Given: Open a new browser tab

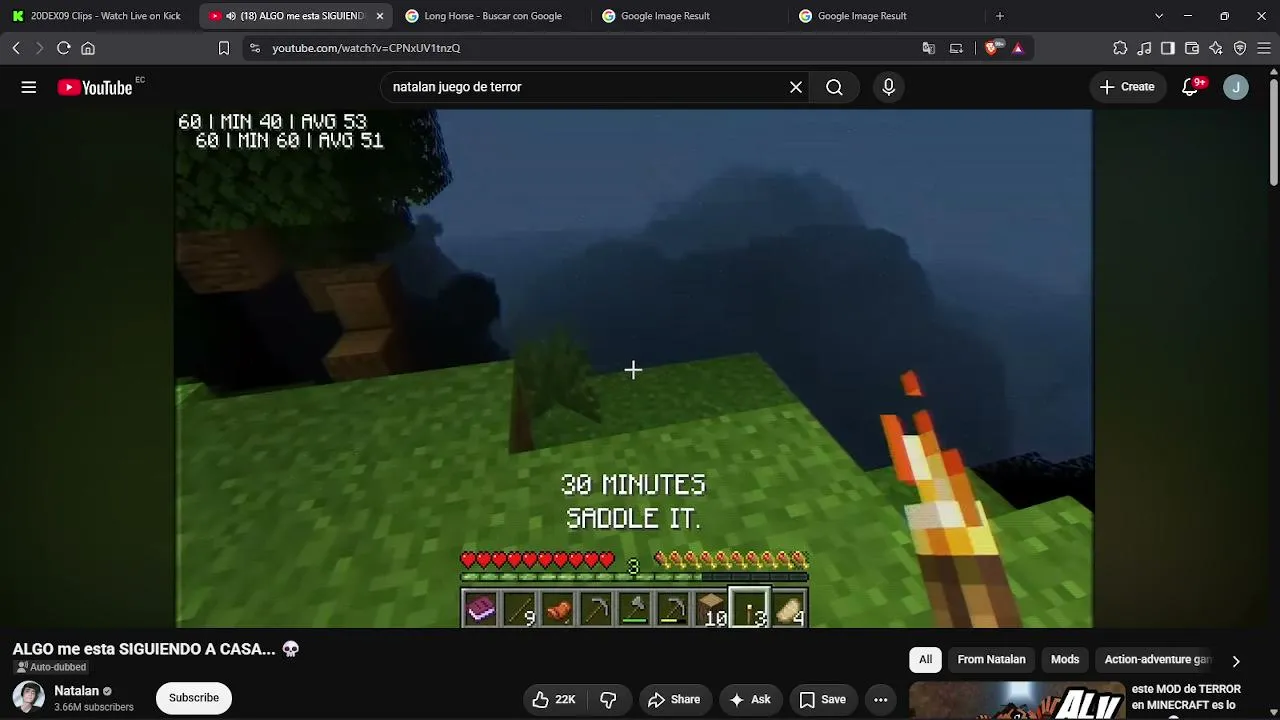Looking at the screenshot, I should pos(1000,16).
